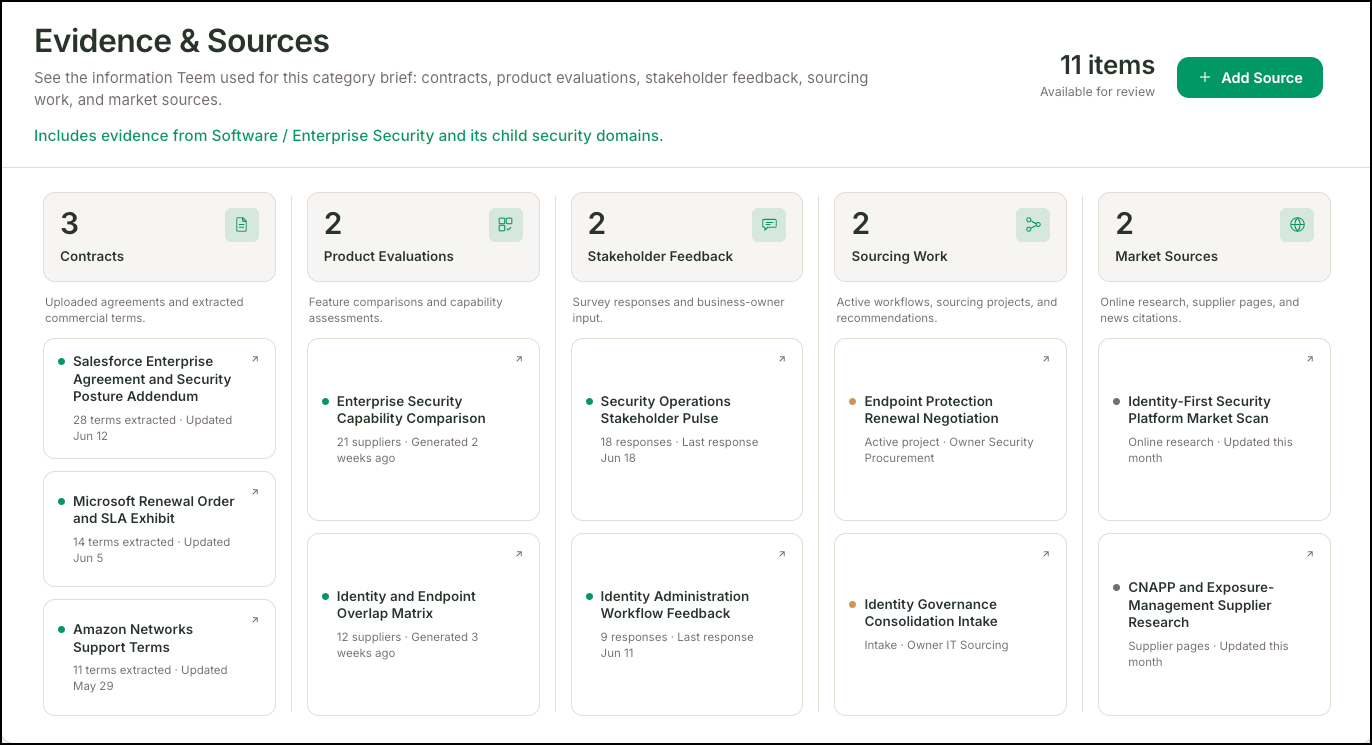Image resolution: width=1372 pixels, height=745 pixels.
Task: Click 'Active project · Owner Security Procurement'
Action: 949,450
